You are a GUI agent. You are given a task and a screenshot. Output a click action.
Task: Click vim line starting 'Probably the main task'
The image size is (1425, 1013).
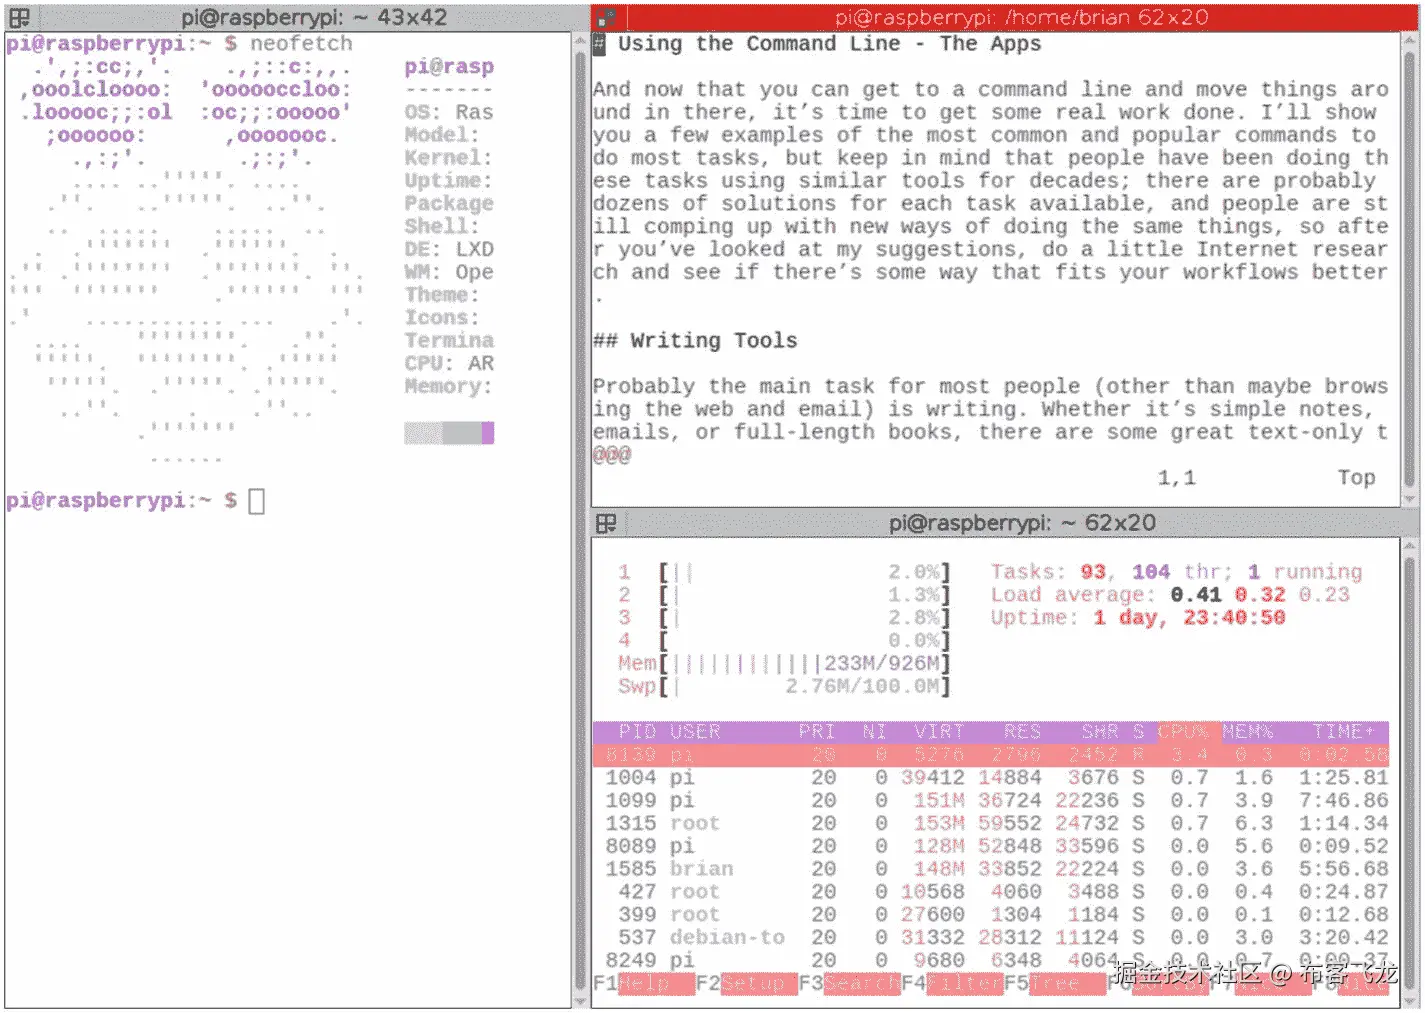pos(990,387)
